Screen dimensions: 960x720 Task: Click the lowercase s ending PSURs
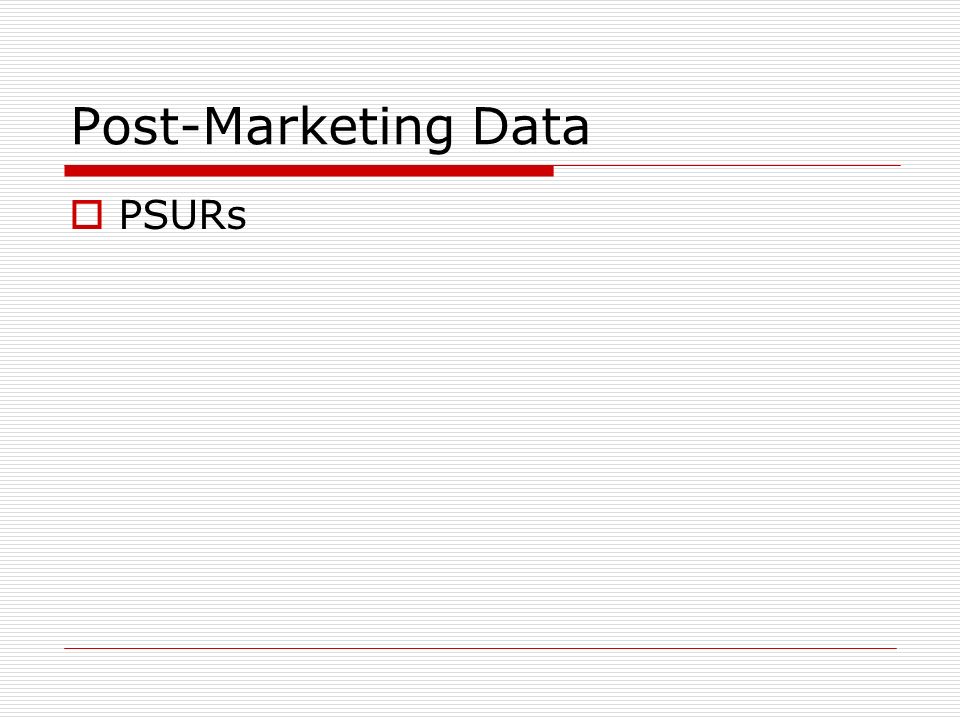pos(236,220)
